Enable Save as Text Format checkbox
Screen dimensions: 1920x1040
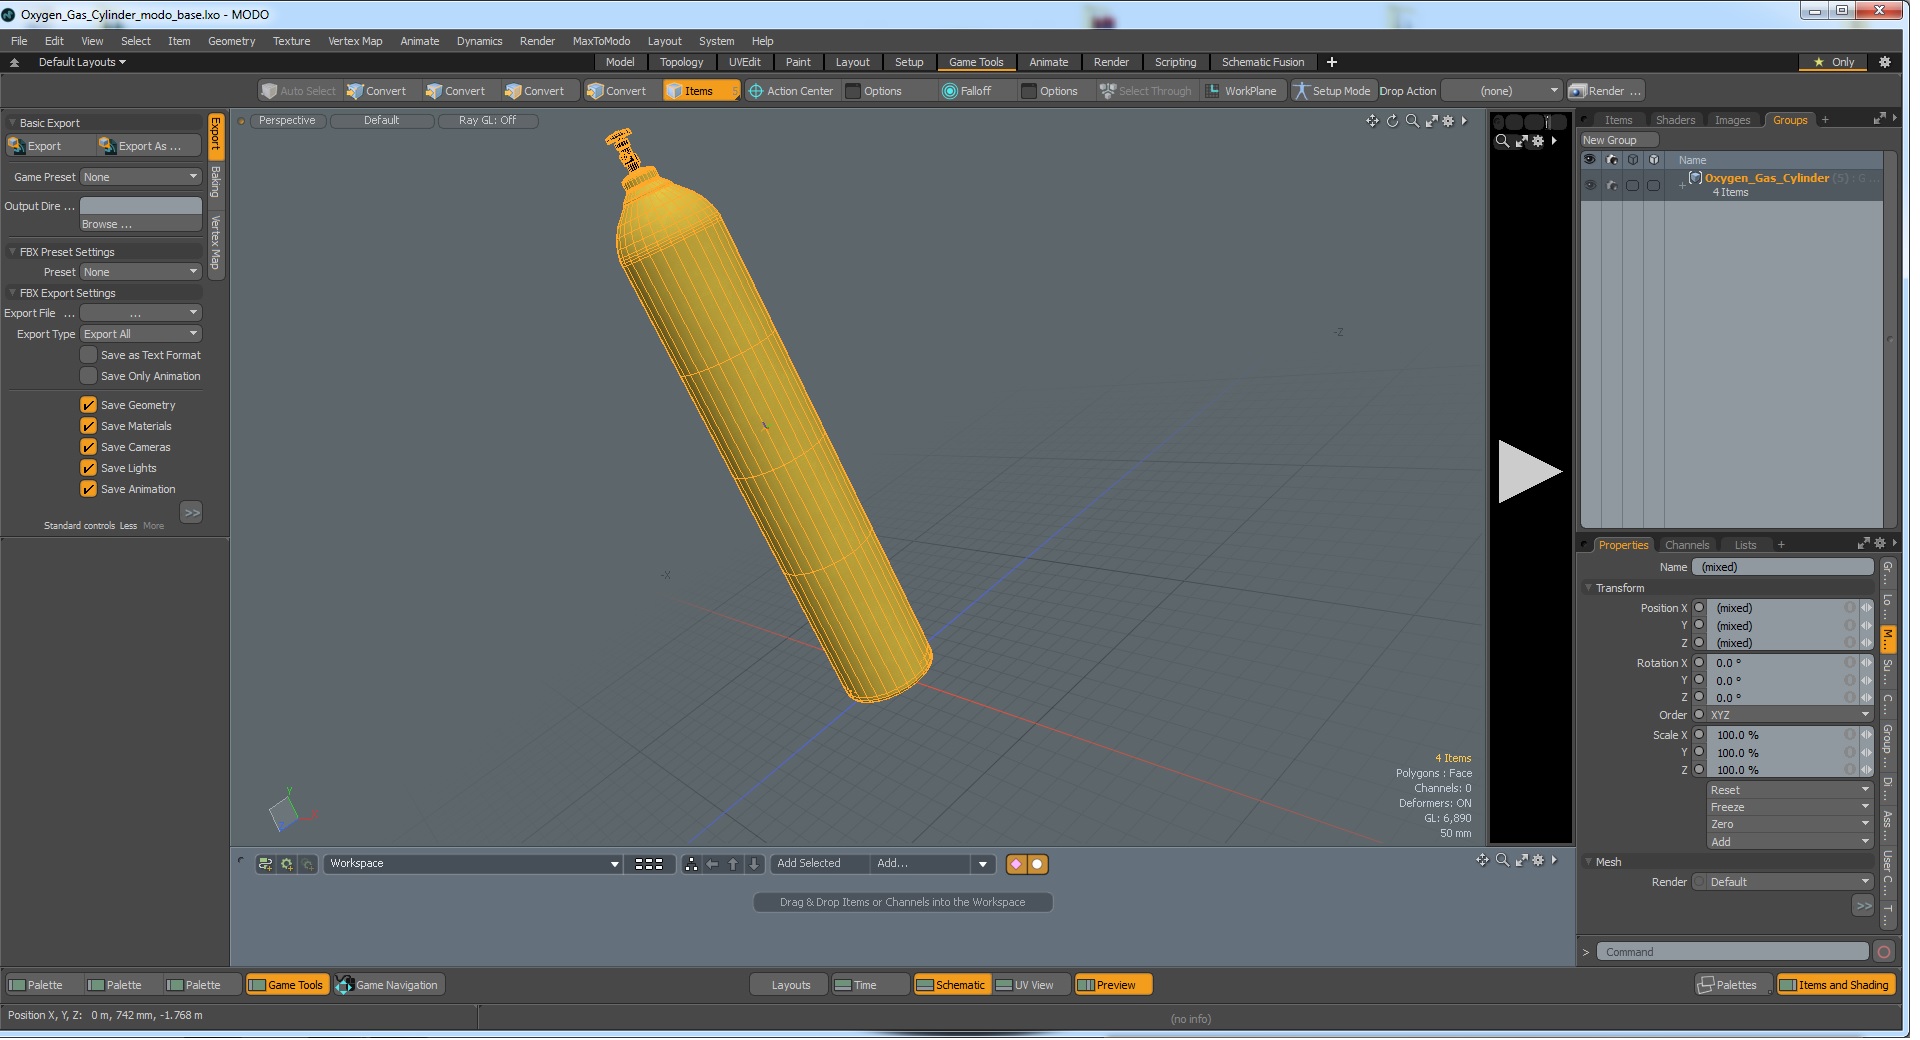point(89,355)
